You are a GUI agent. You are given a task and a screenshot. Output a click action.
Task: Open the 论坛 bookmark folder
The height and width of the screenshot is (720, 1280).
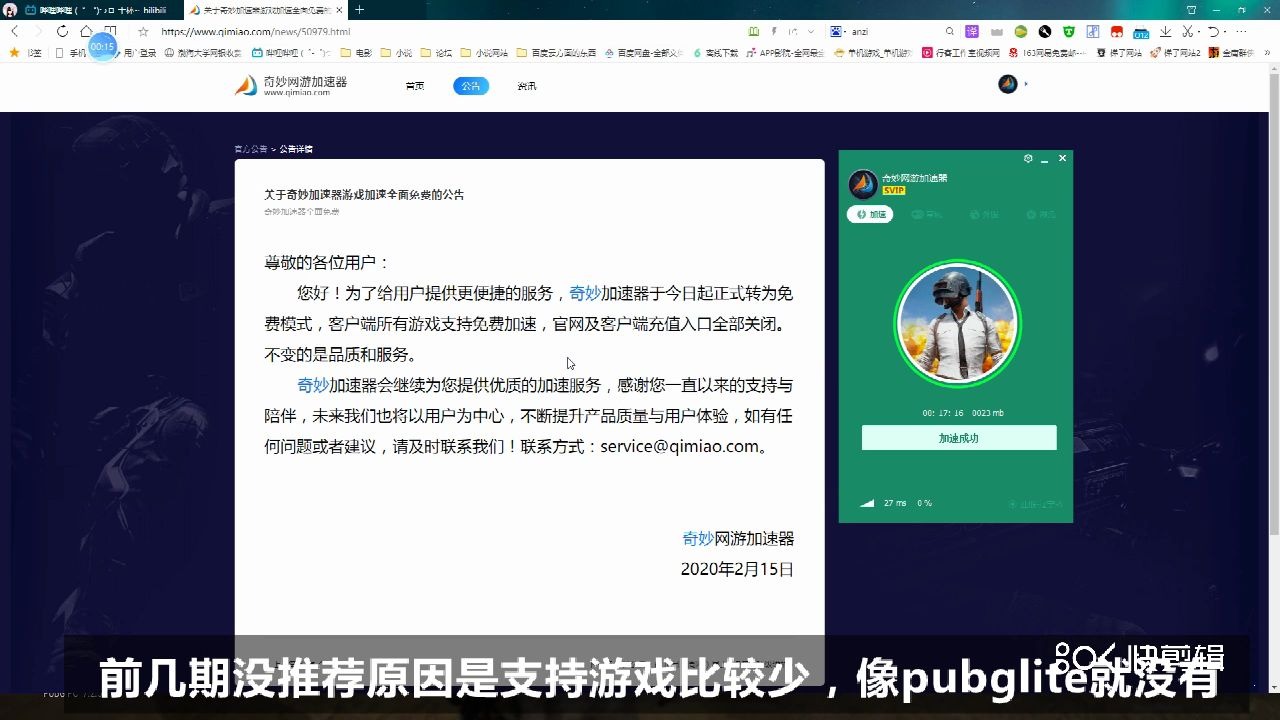click(436, 53)
